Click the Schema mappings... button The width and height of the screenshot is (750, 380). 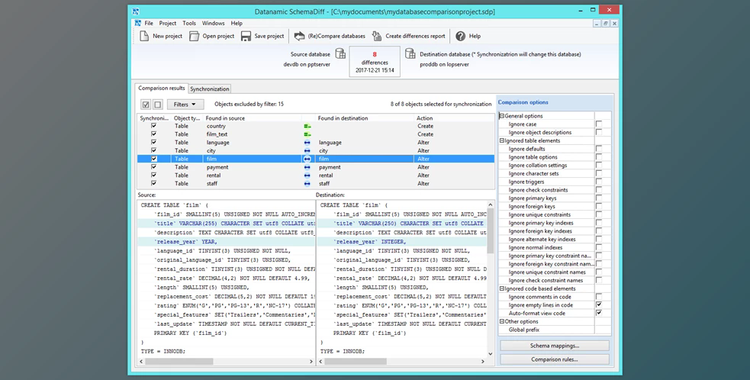pyautogui.click(x=554, y=346)
